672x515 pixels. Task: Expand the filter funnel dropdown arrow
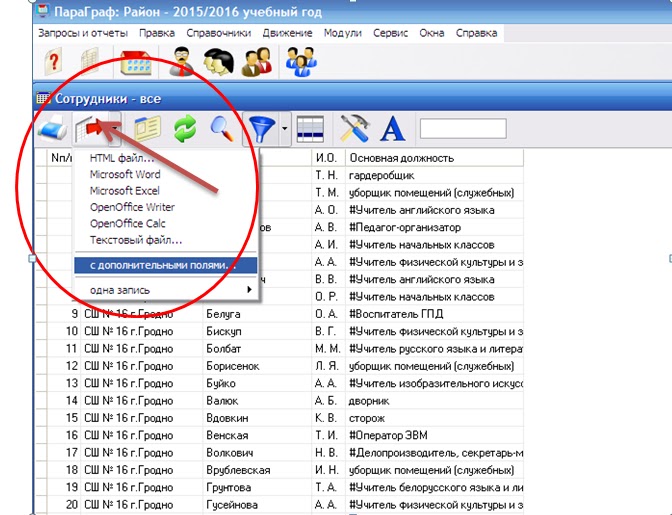[x=285, y=129]
